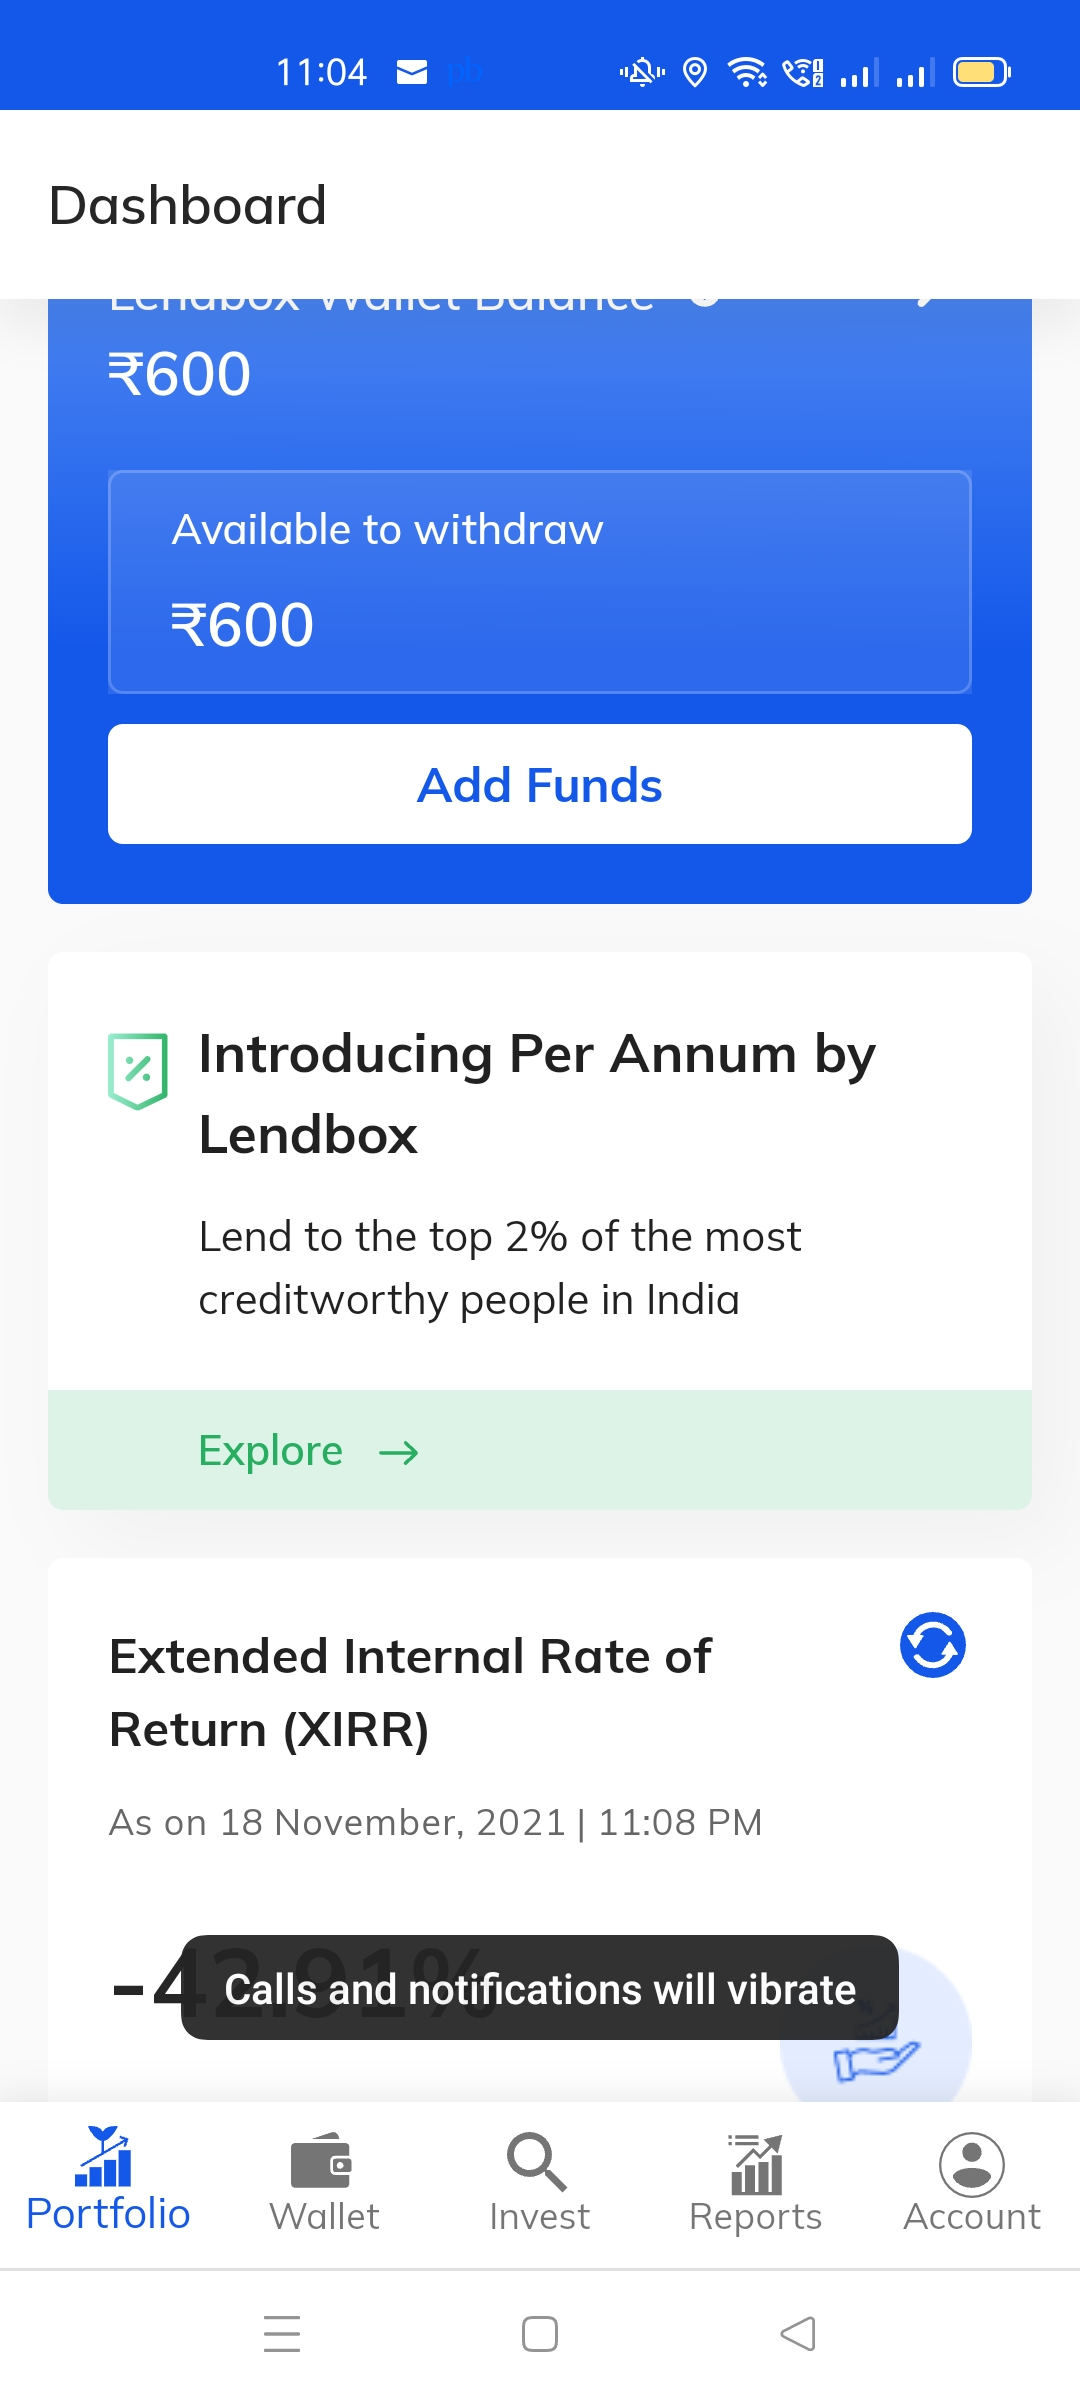Tap the Account profile icon
The height and width of the screenshot is (2400, 1080).
coord(971,2163)
